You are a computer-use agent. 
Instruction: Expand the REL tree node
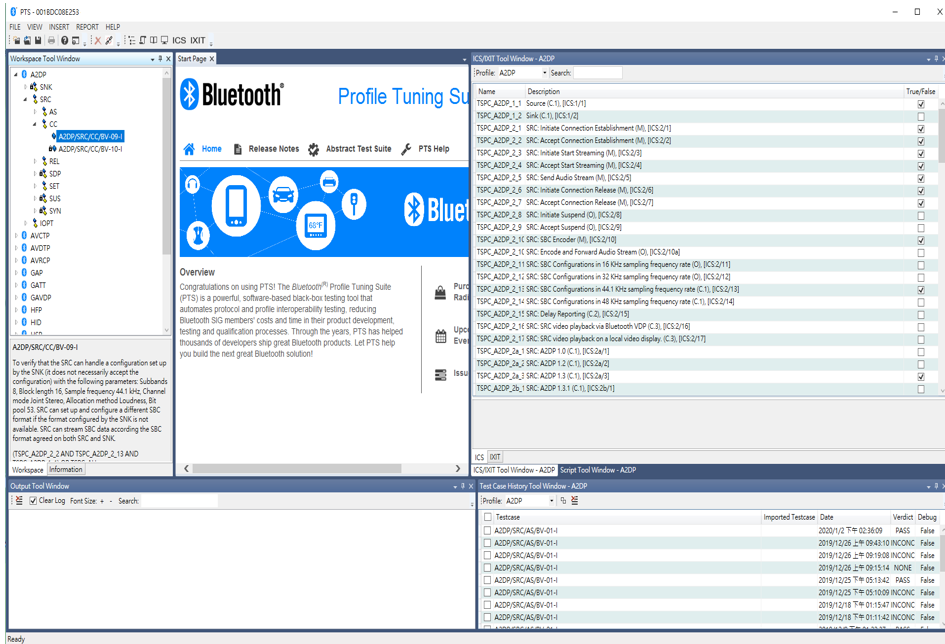35,161
